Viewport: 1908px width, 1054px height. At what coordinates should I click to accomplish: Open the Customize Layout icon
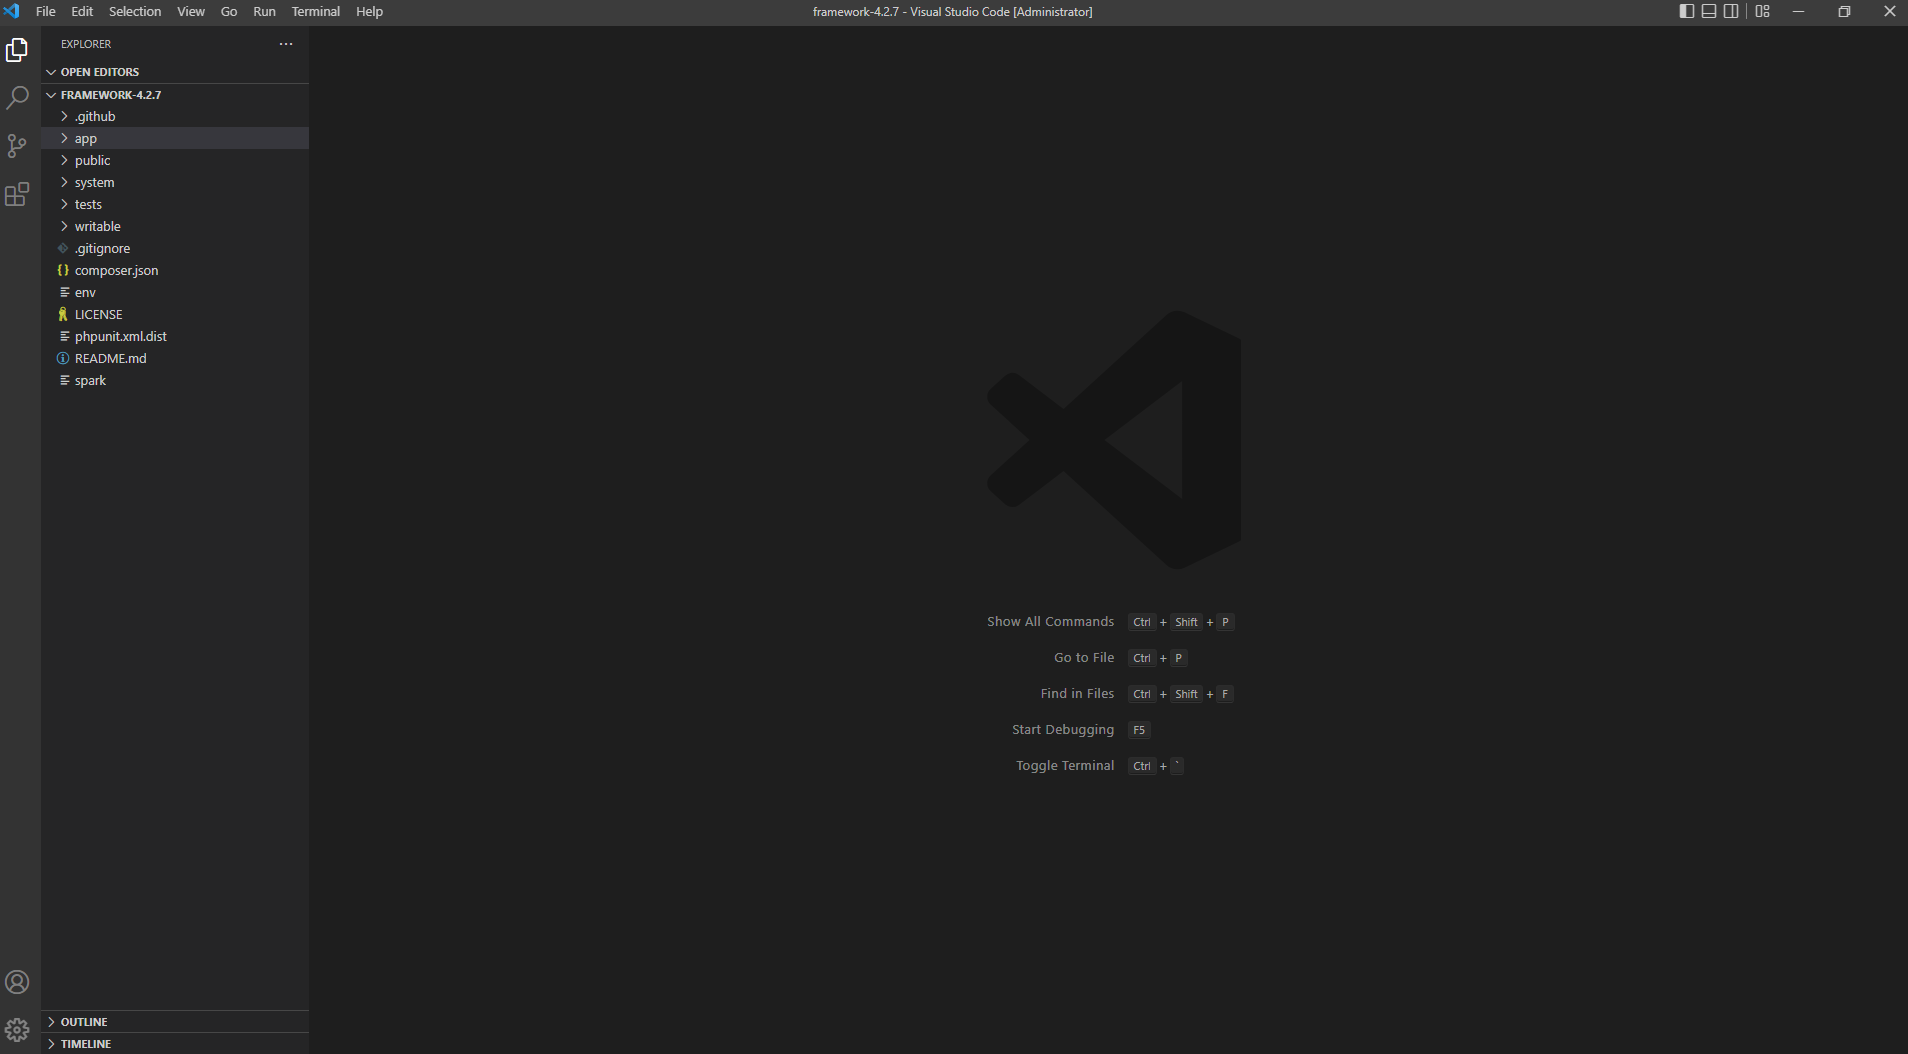[x=1763, y=11]
